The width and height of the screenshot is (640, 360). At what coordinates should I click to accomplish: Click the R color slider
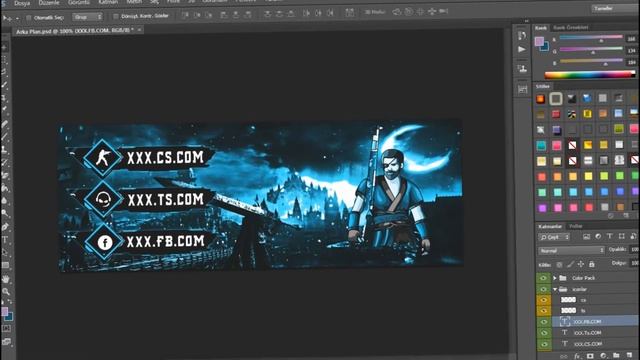pos(591,38)
